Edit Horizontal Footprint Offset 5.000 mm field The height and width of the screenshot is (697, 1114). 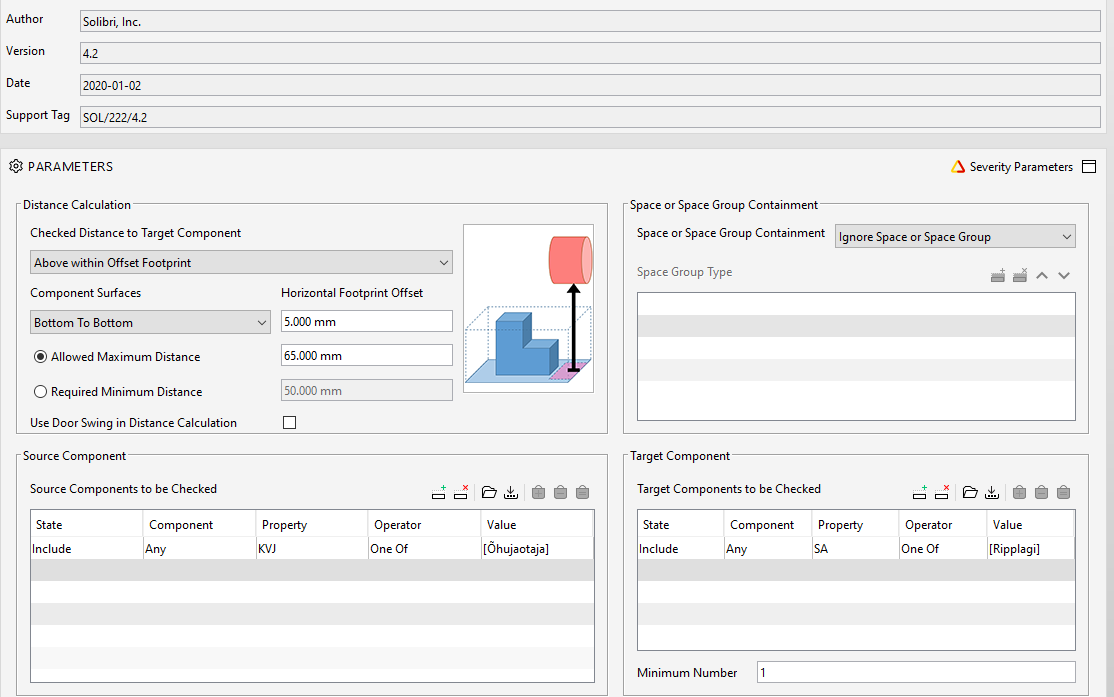point(367,321)
